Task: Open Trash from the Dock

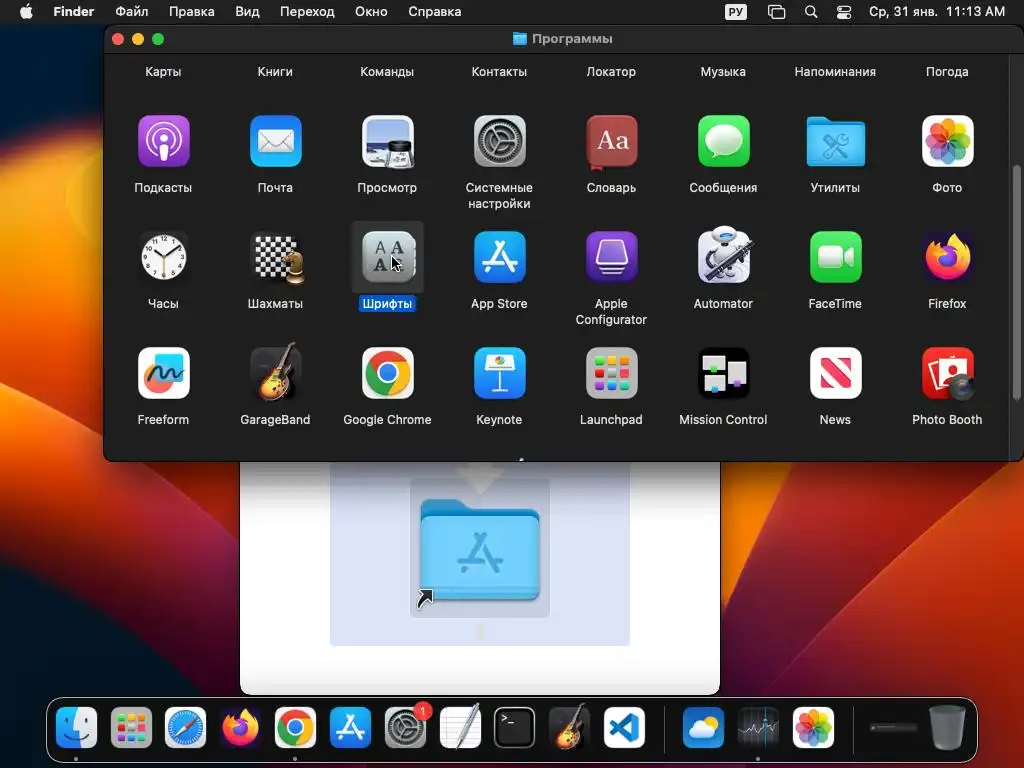Action: click(948, 727)
